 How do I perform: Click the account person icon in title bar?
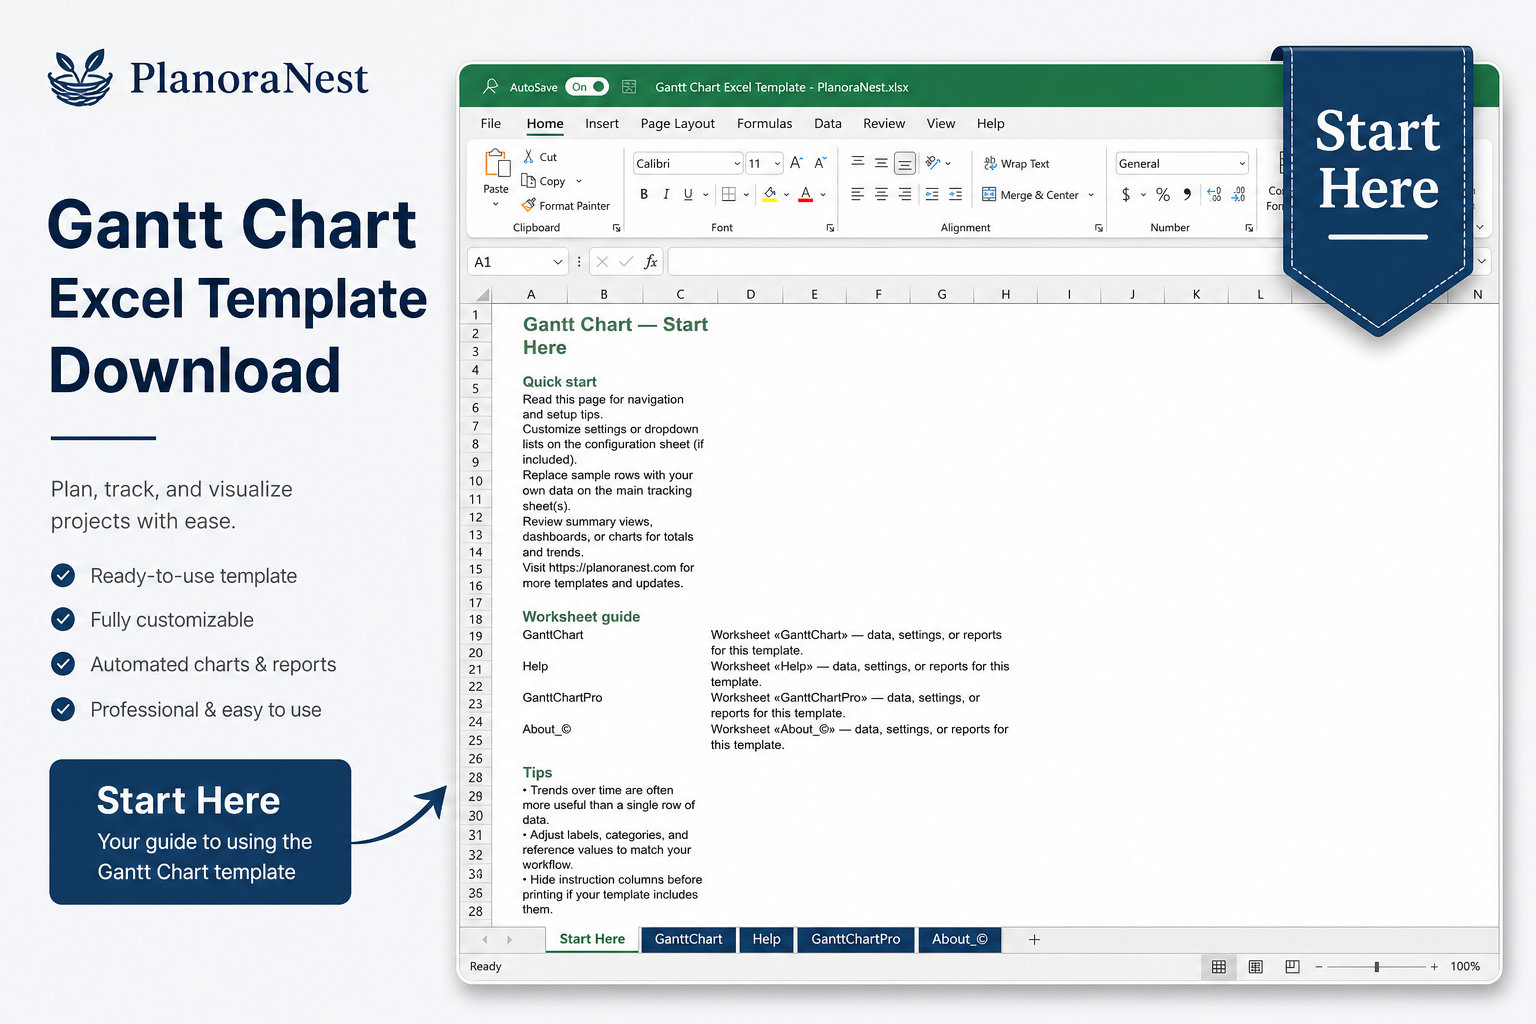[x=490, y=87]
